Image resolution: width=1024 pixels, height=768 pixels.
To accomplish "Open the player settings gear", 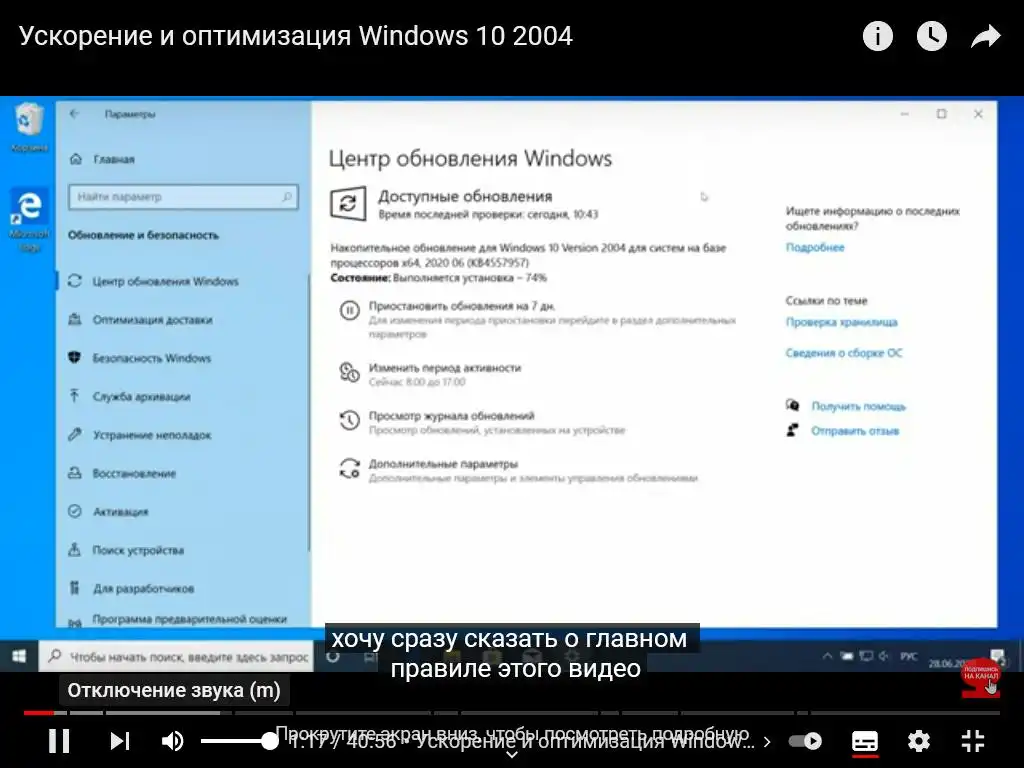I will pos(919,741).
